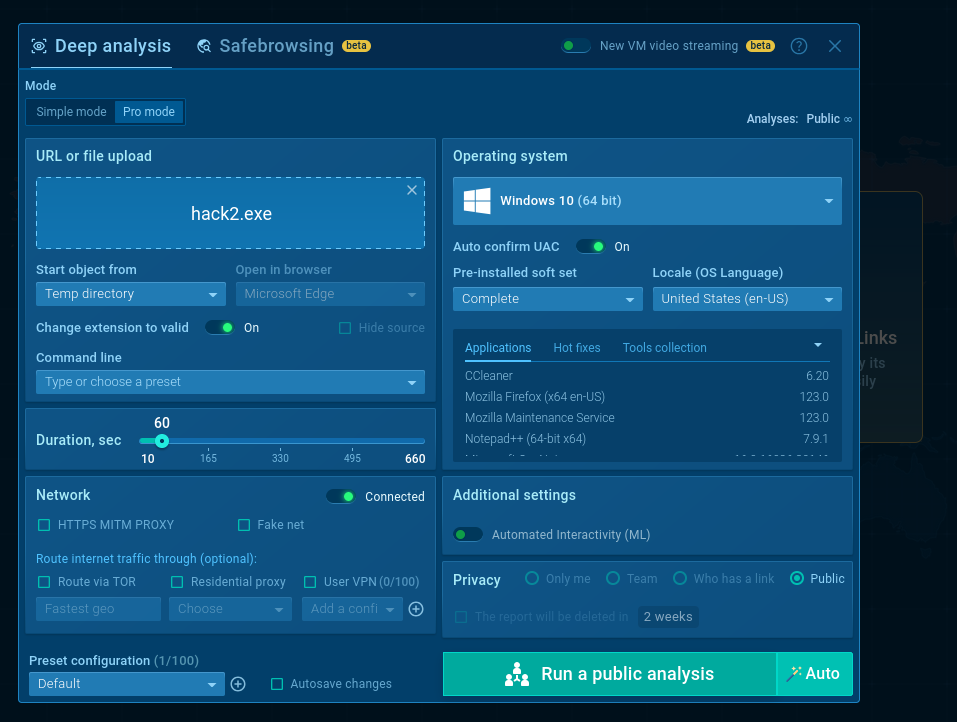The width and height of the screenshot is (957, 722).
Task: Set duration slider to 330 mark
Action: (280, 441)
